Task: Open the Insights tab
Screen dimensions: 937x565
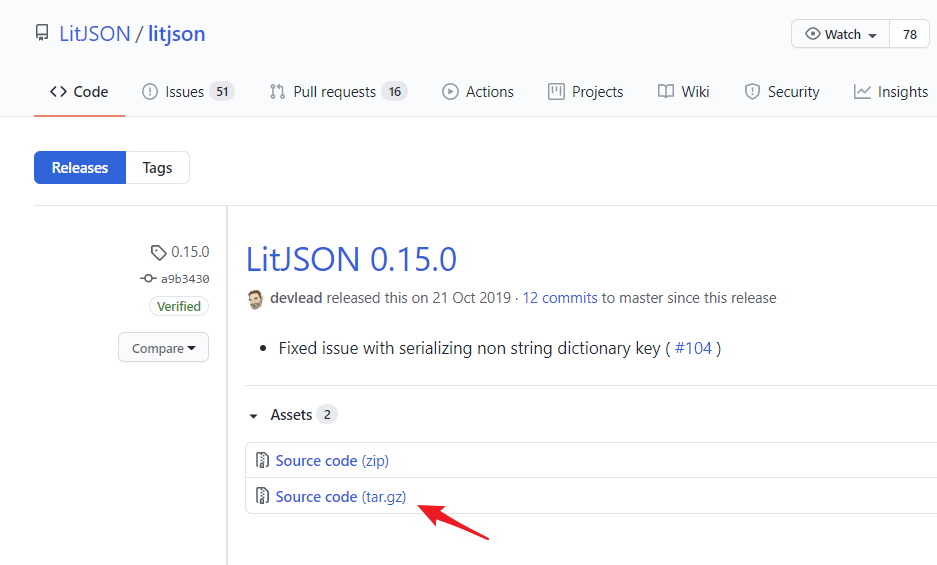Action: (x=891, y=91)
